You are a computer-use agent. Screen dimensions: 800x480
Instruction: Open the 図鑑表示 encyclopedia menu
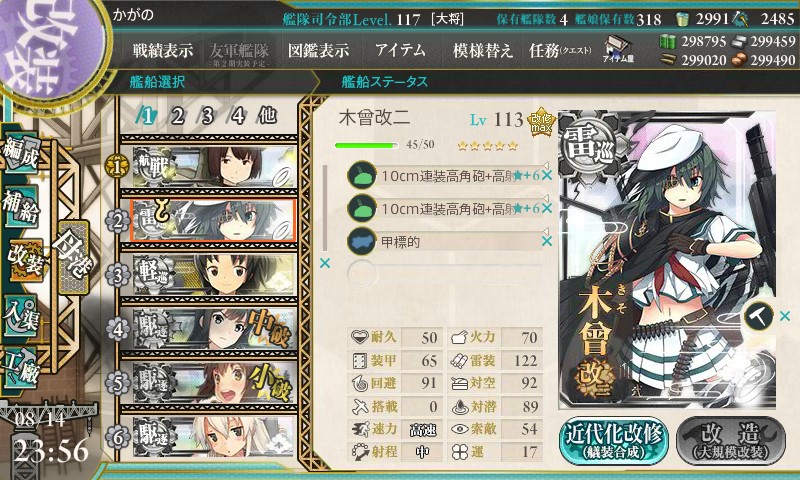coord(318,50)
